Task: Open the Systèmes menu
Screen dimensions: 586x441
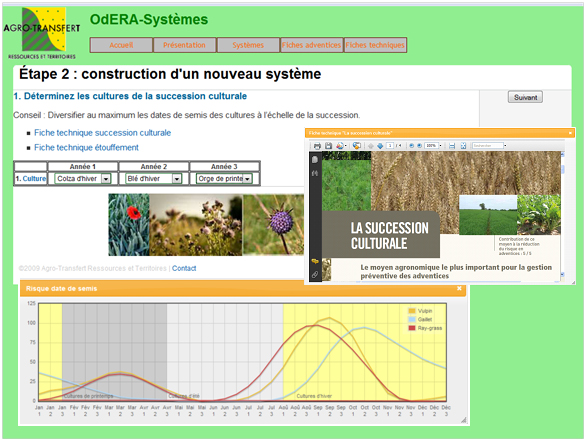Action: click(x=248, y=45)
